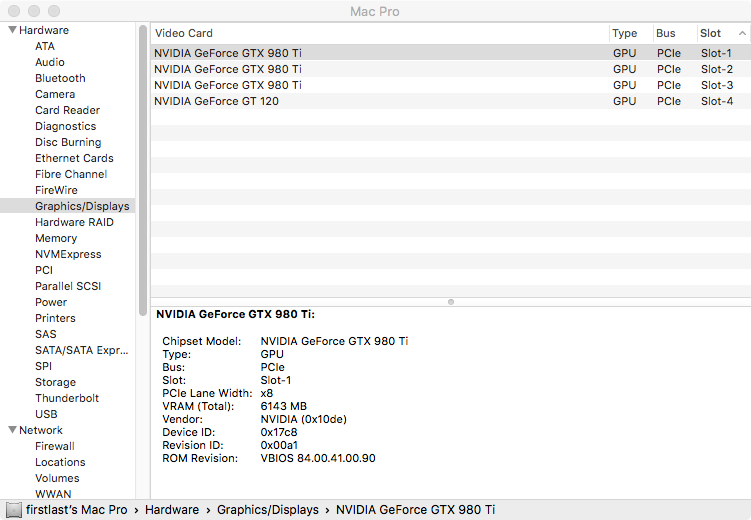Select the GTX 980 Ti in Slot-1 row

pos(451,53)
